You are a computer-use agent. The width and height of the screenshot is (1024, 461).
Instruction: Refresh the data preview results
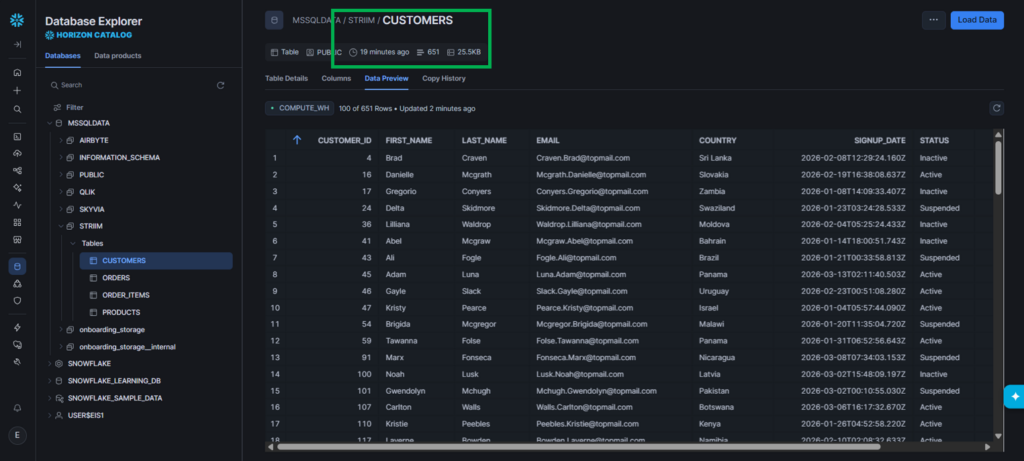(997, 108)
